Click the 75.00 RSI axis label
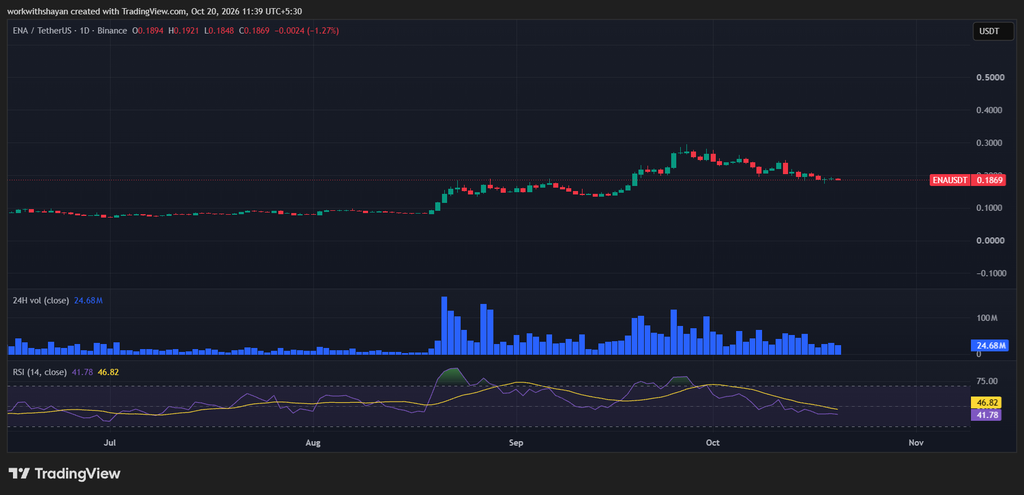 pyautogui.click(x=987, y=381)
